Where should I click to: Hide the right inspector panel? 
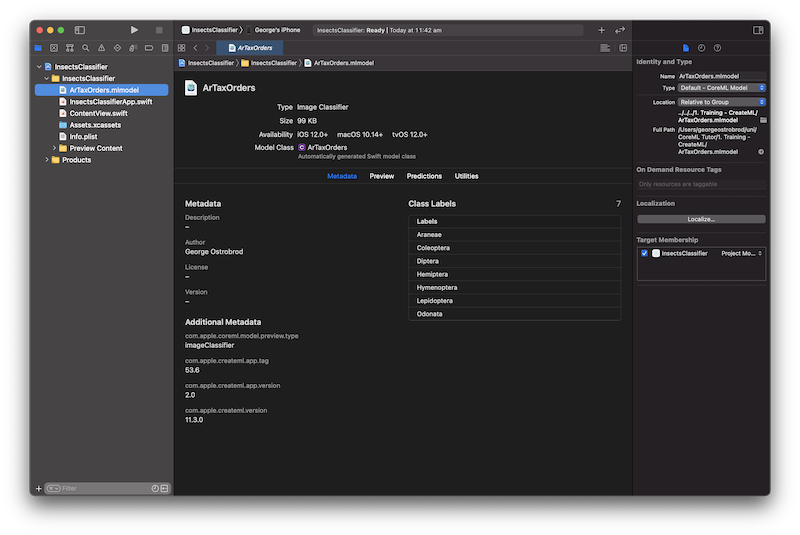(x=758, y=30)
